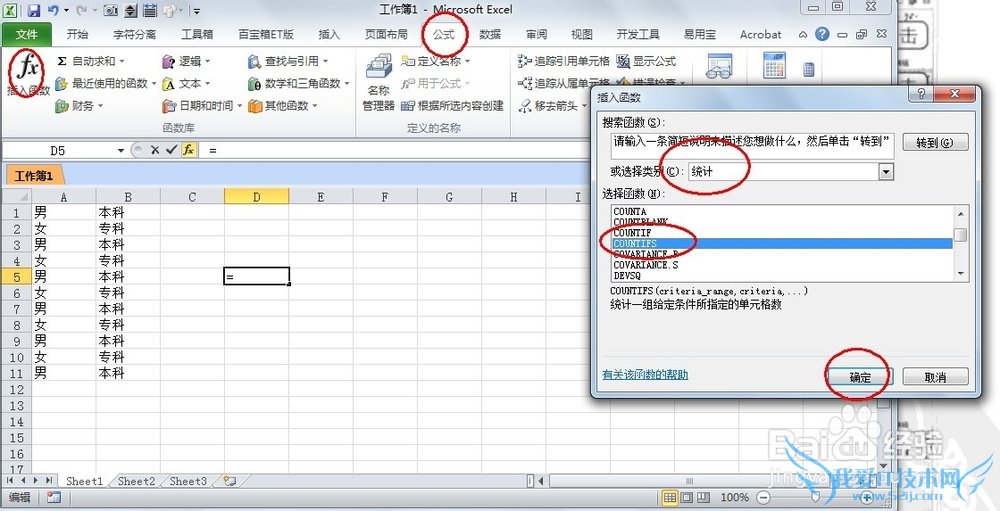Screen dimensions: 1000x511
Task: Click the Save icon in quick access toolbar
Action: click(33, 10)
